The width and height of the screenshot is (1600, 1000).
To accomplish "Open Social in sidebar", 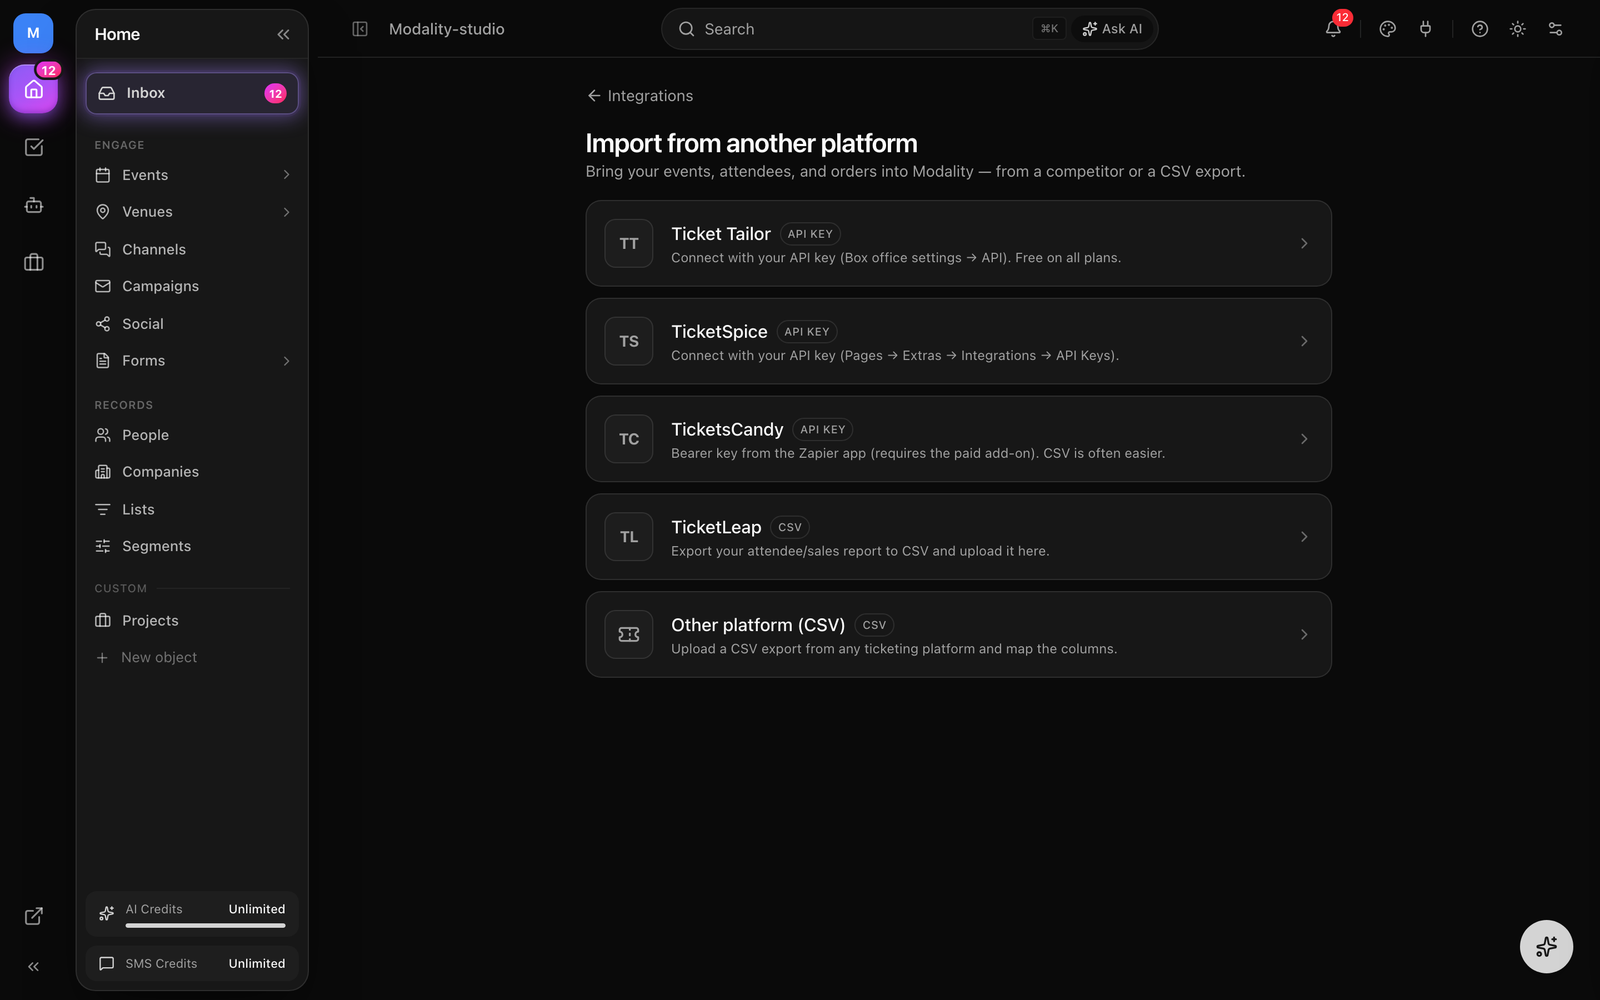I will (x=192, y=324).
